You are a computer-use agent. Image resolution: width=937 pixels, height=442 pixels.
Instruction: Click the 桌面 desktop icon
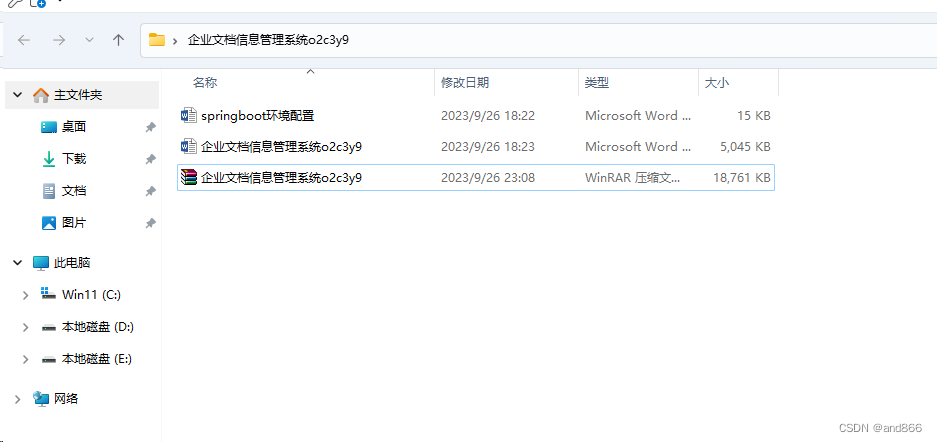coord(48,127)
